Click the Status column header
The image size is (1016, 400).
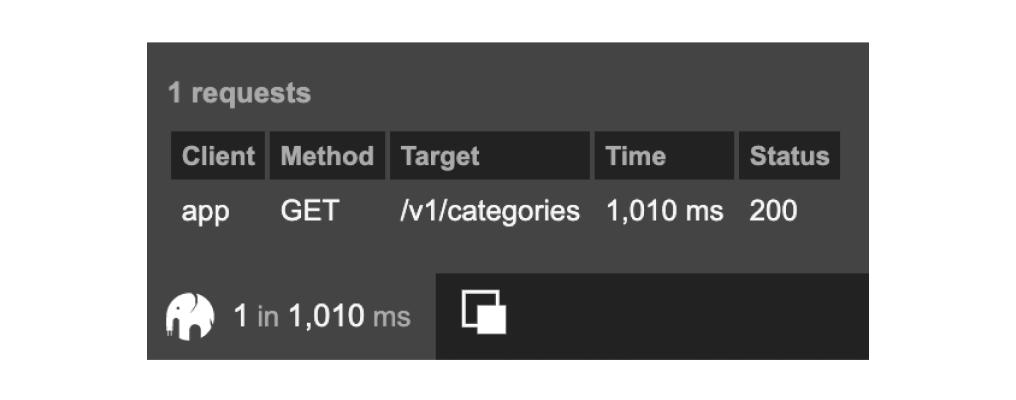(x=789, y=156)
